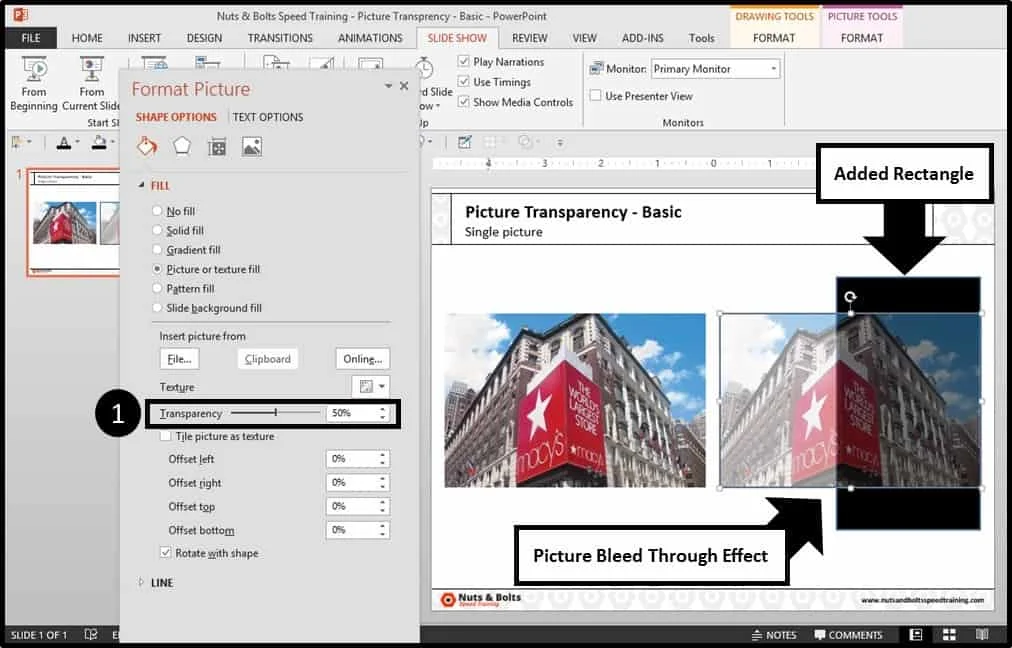The height and width of the screenshot is (648, 1012).
Task: Open Notes pane from status bar
Action: pyautogui.click(x=774, y=635)
